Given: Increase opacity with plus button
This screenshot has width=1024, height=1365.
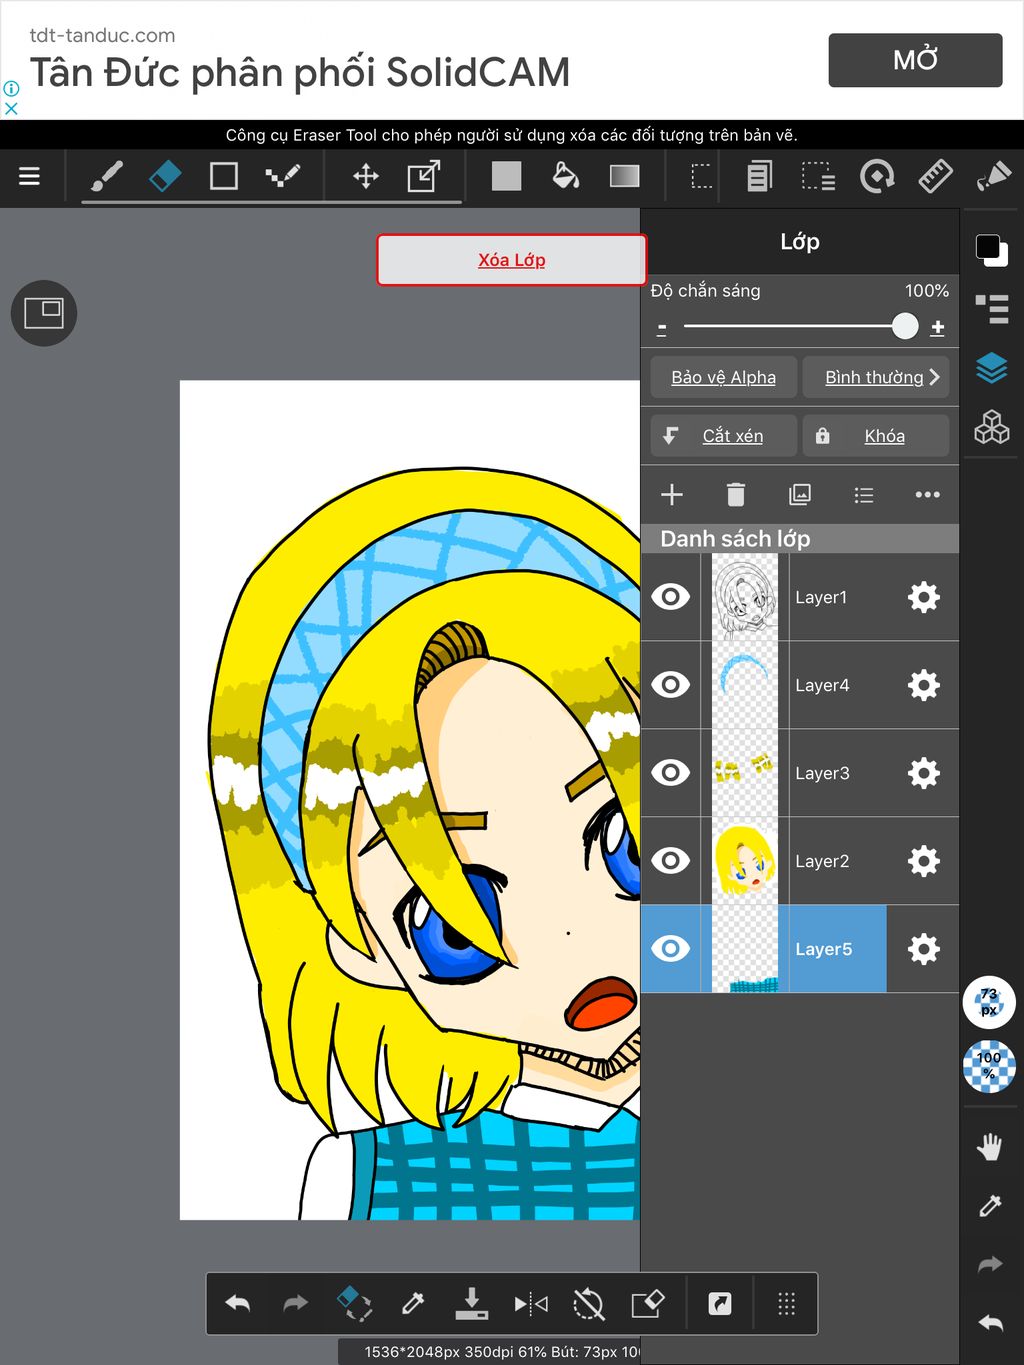Looking at the screenshot, I should click(x=938, y=327).
